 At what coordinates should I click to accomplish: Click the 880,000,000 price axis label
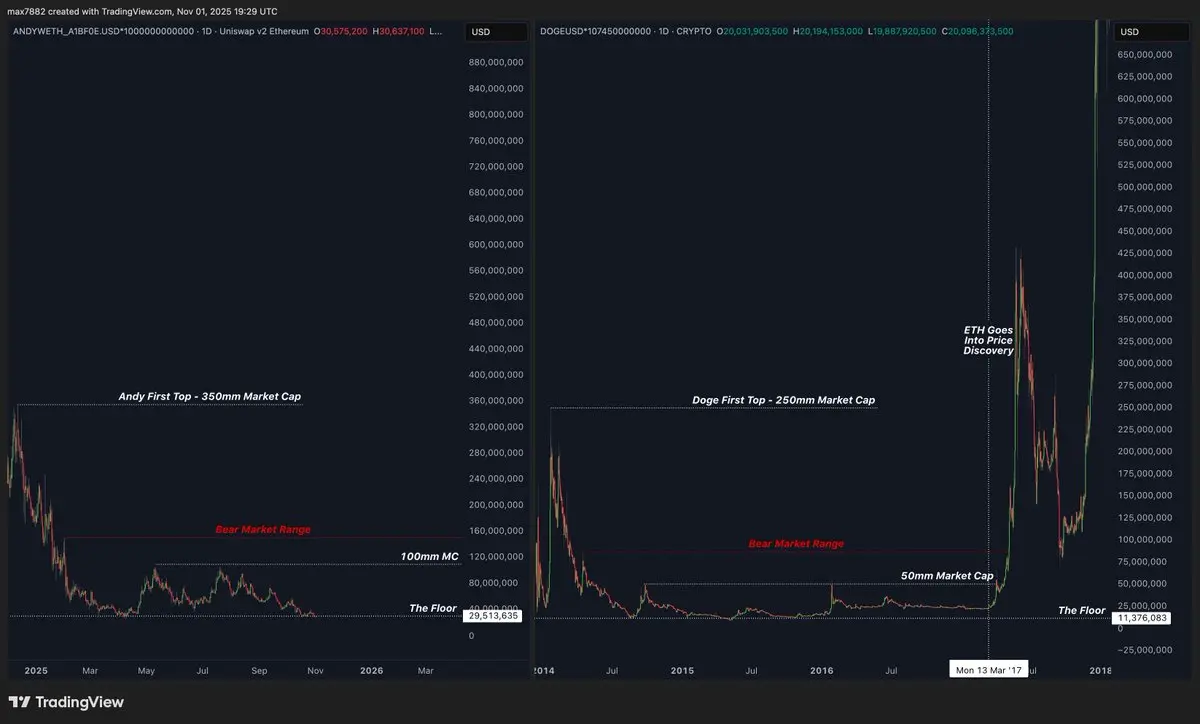[495, 62]
